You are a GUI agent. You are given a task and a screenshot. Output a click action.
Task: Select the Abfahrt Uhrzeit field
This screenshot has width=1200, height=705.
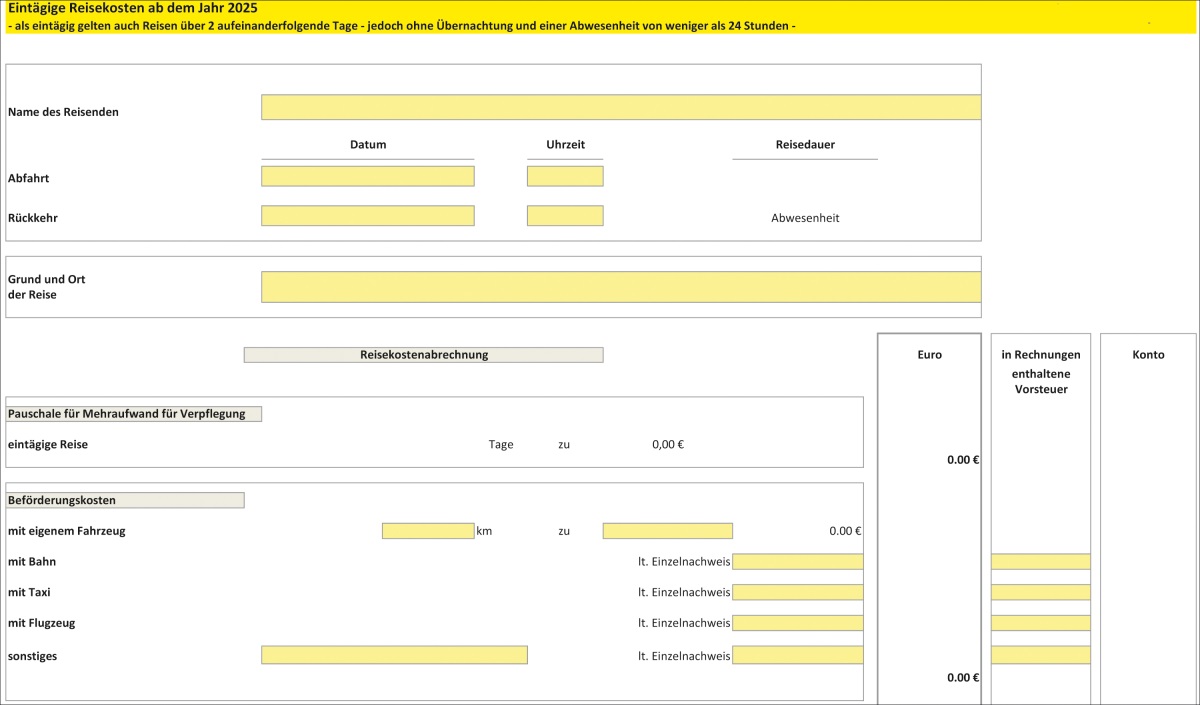(565, 176)
